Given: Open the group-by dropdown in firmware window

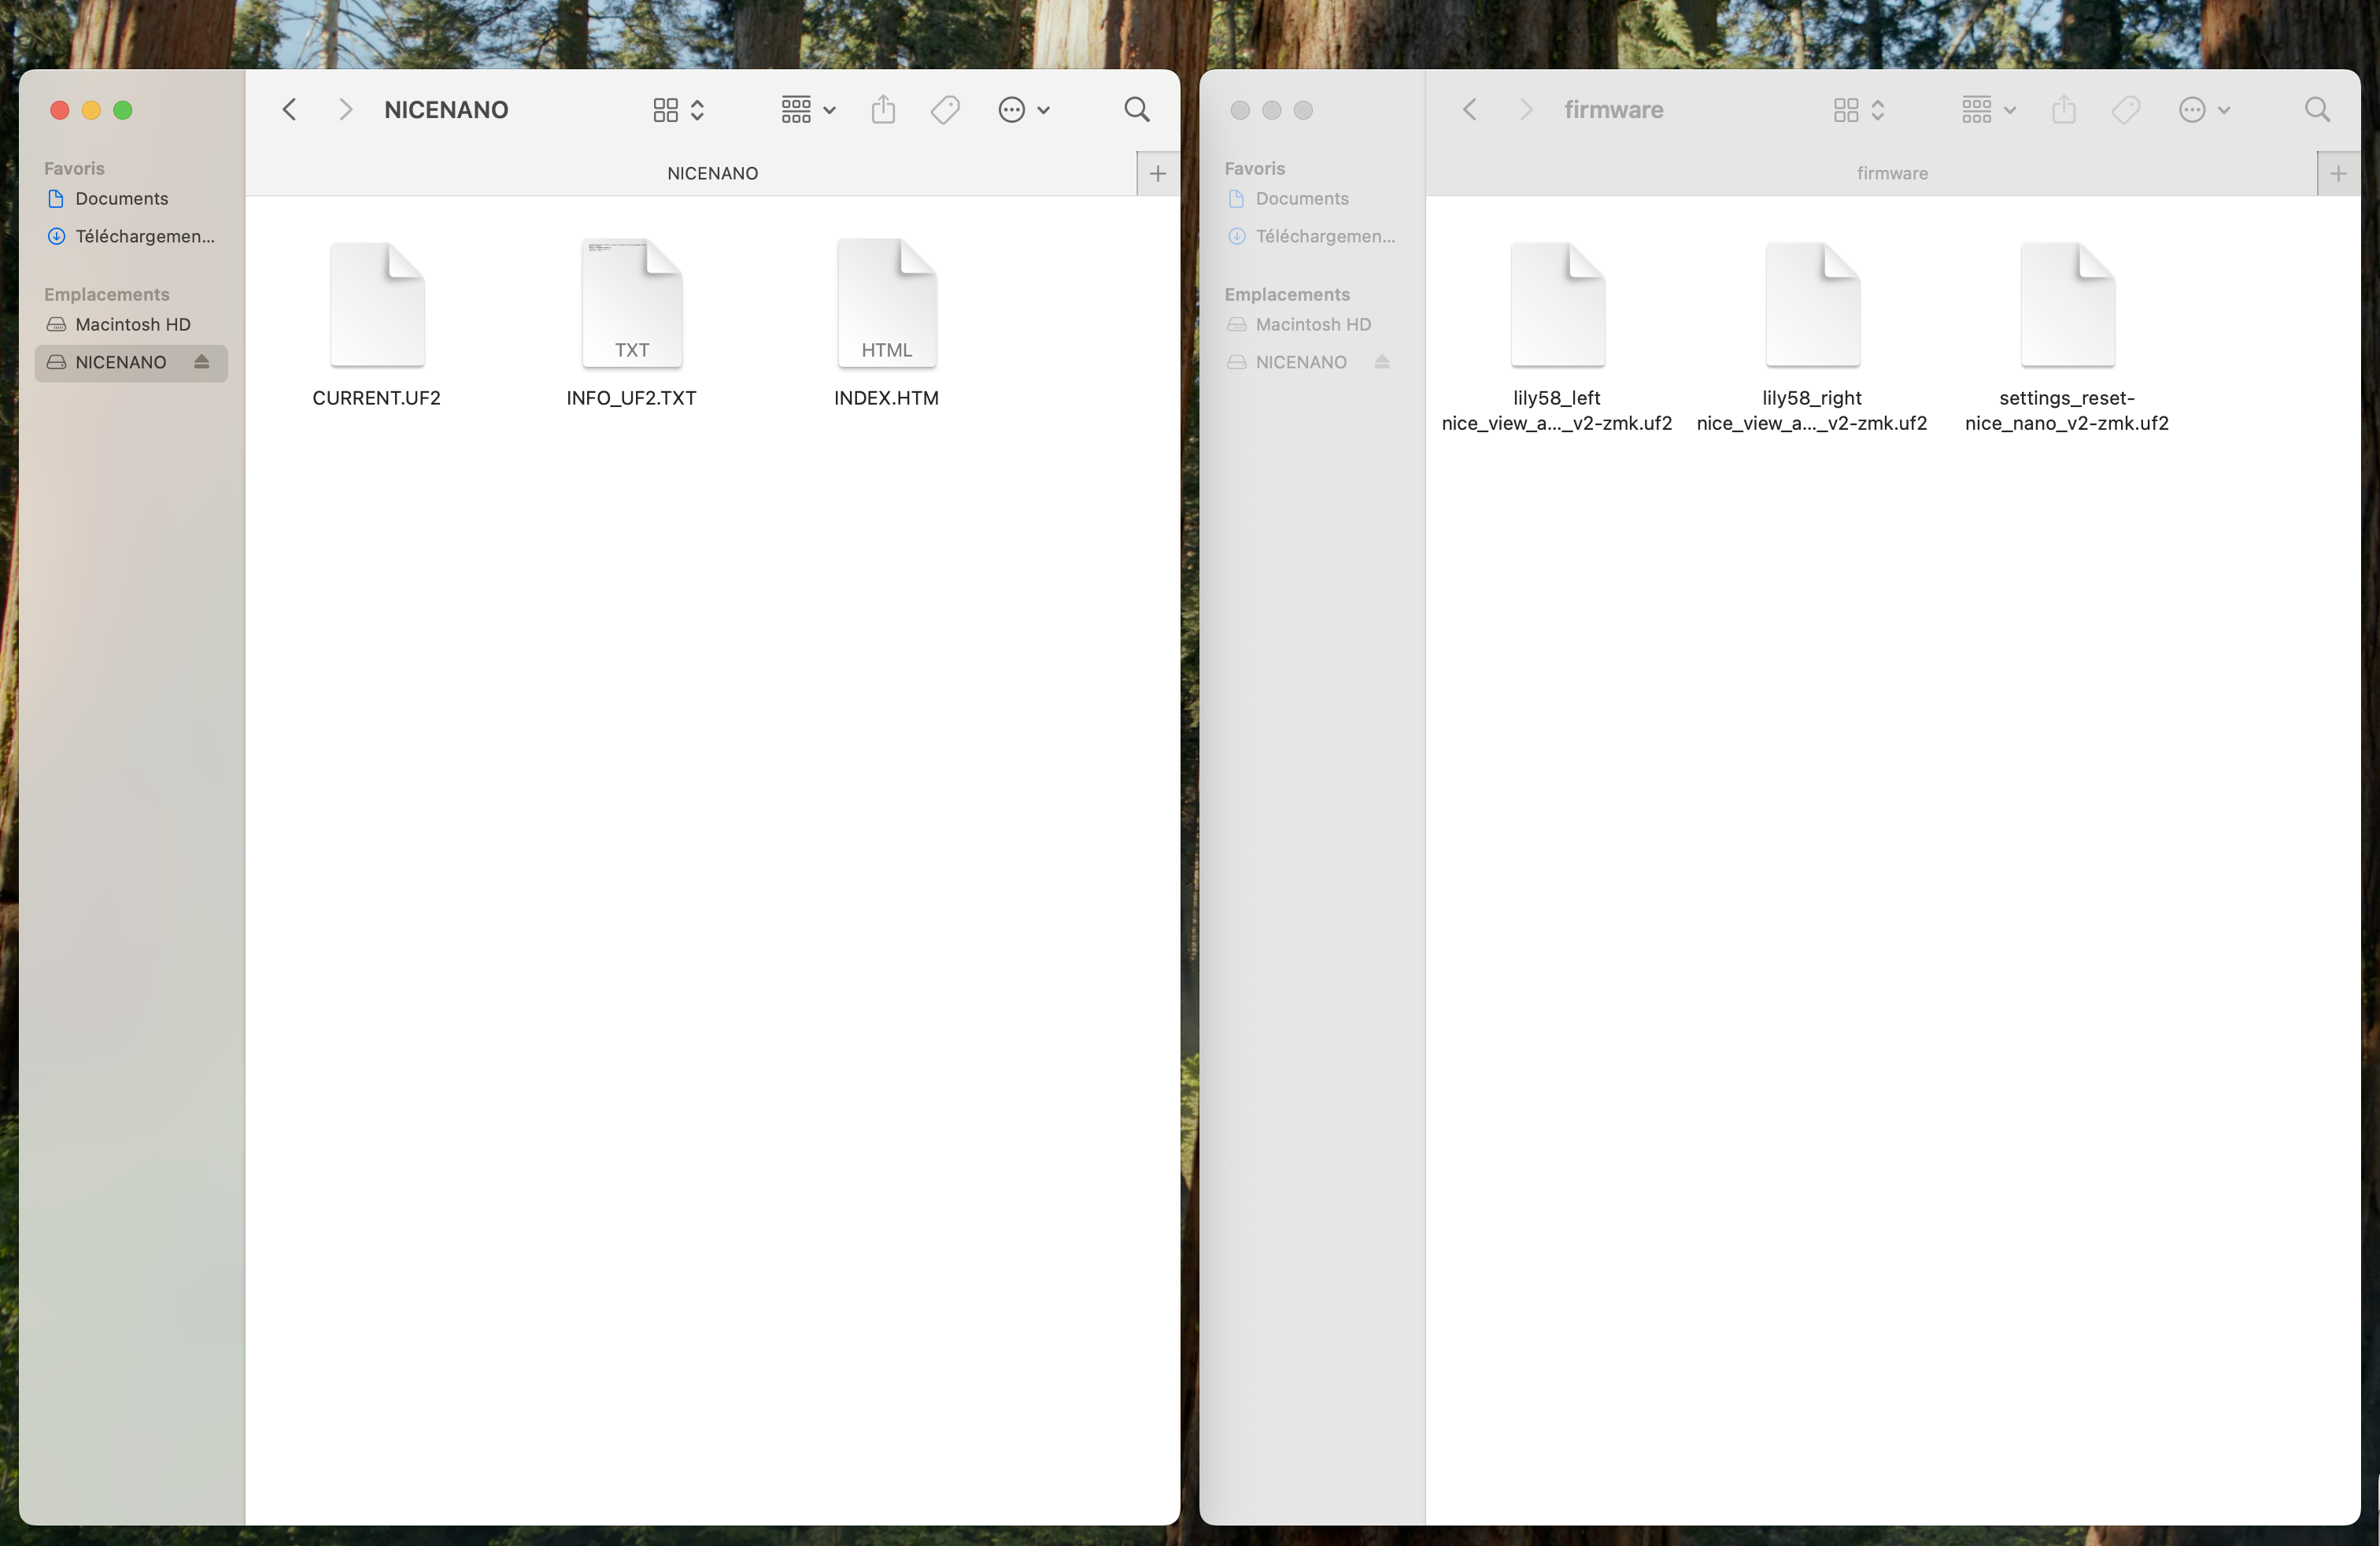Looking at the screenshot, I should coord(1988,109).
